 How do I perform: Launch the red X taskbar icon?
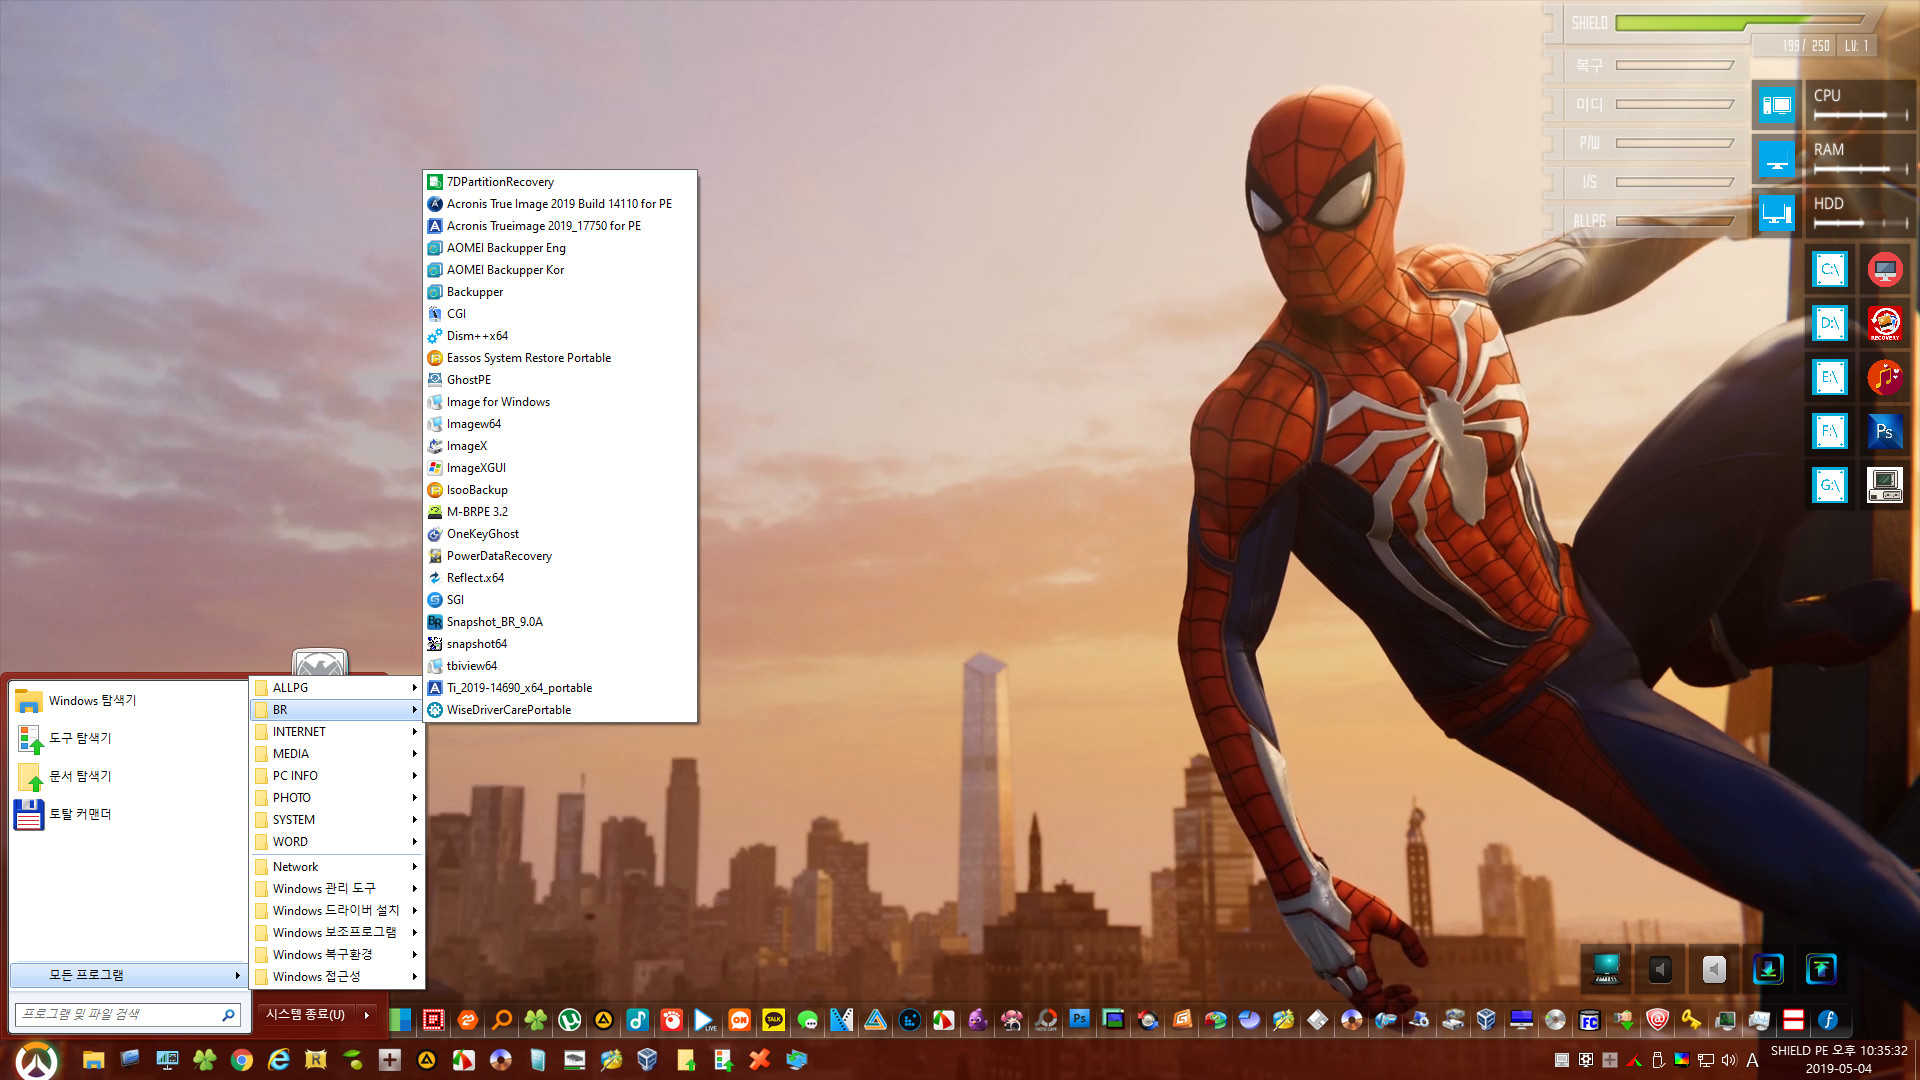click(759, 1060)
